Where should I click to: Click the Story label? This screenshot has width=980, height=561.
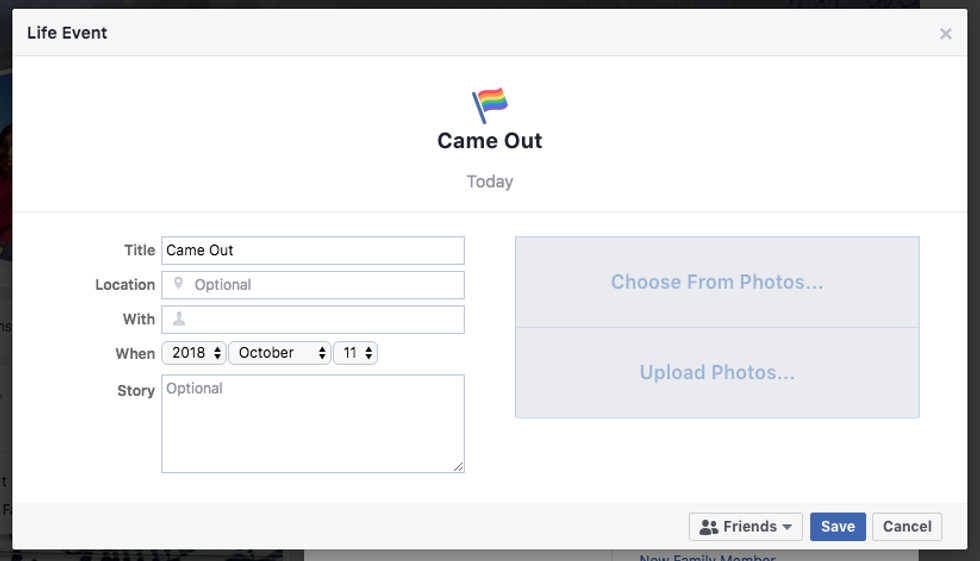click(136, 391)
